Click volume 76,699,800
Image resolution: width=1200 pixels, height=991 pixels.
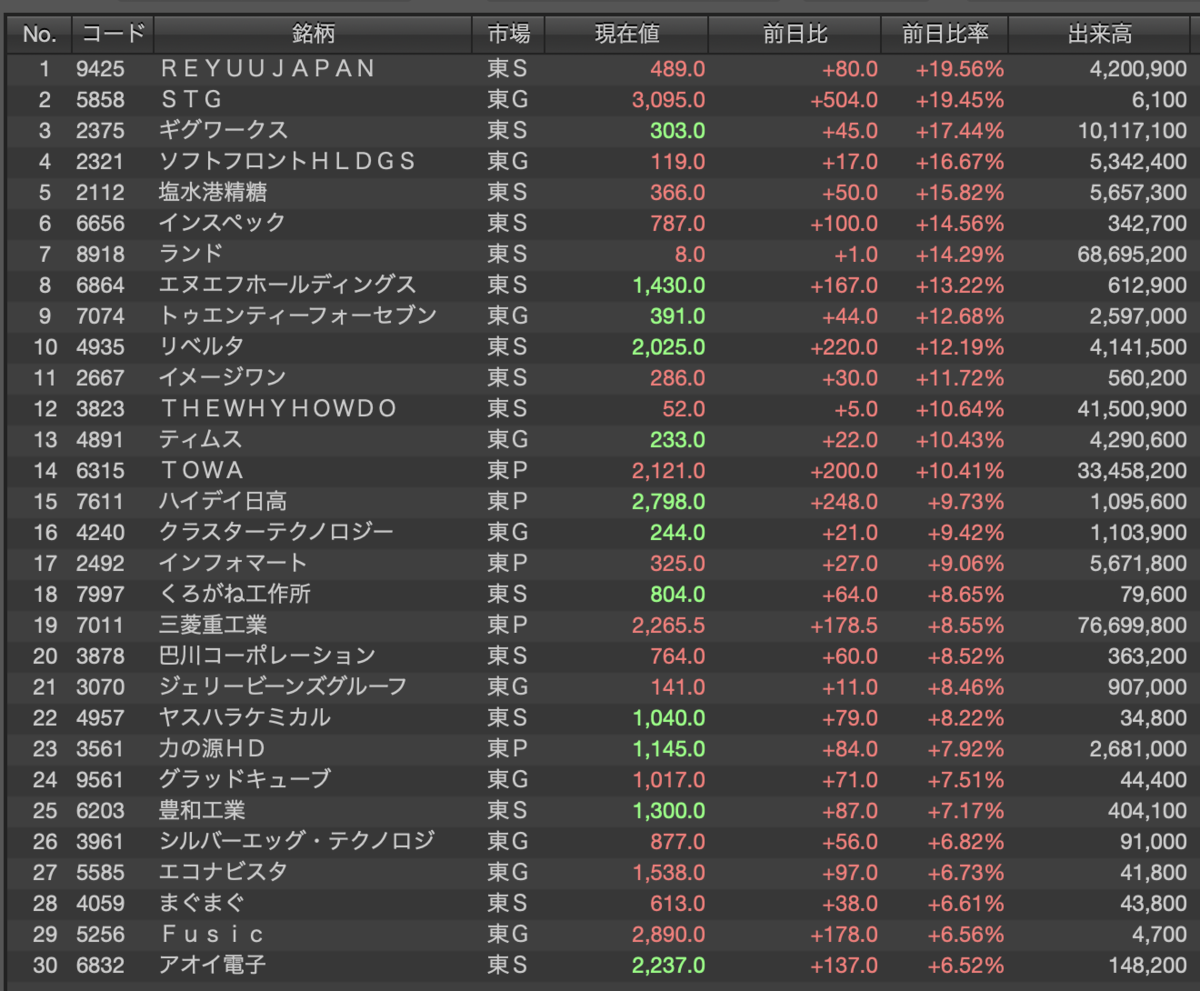click(x=1132, y=625)
